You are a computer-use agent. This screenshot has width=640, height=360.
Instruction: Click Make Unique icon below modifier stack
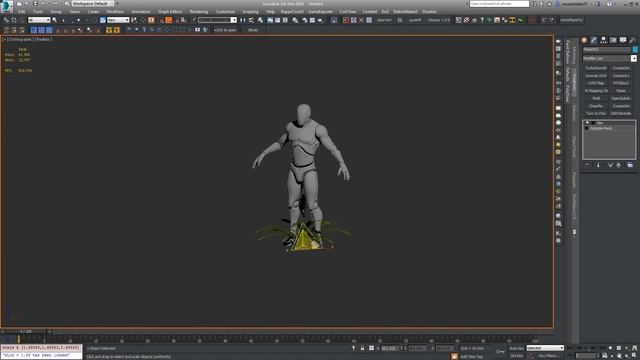pyautogui.click(x=610, y=165)
